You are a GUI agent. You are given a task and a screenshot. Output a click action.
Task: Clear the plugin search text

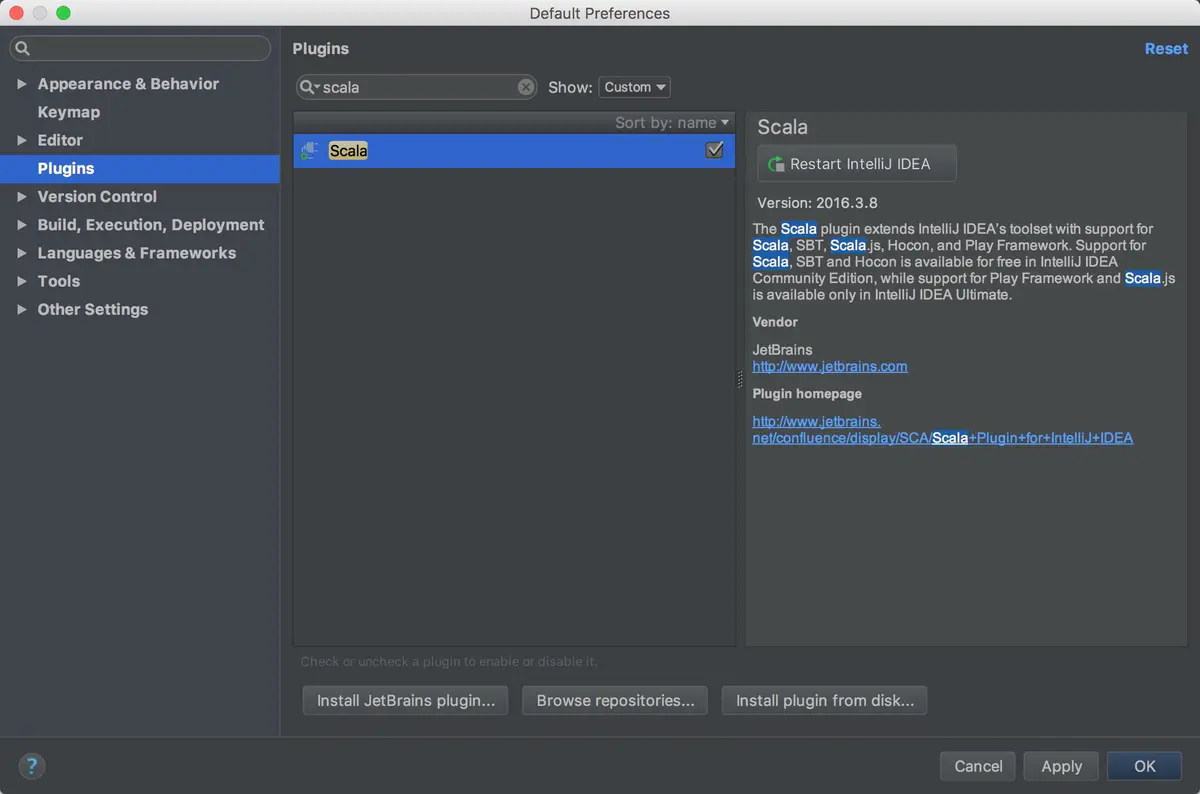click(x=526, y=87)
